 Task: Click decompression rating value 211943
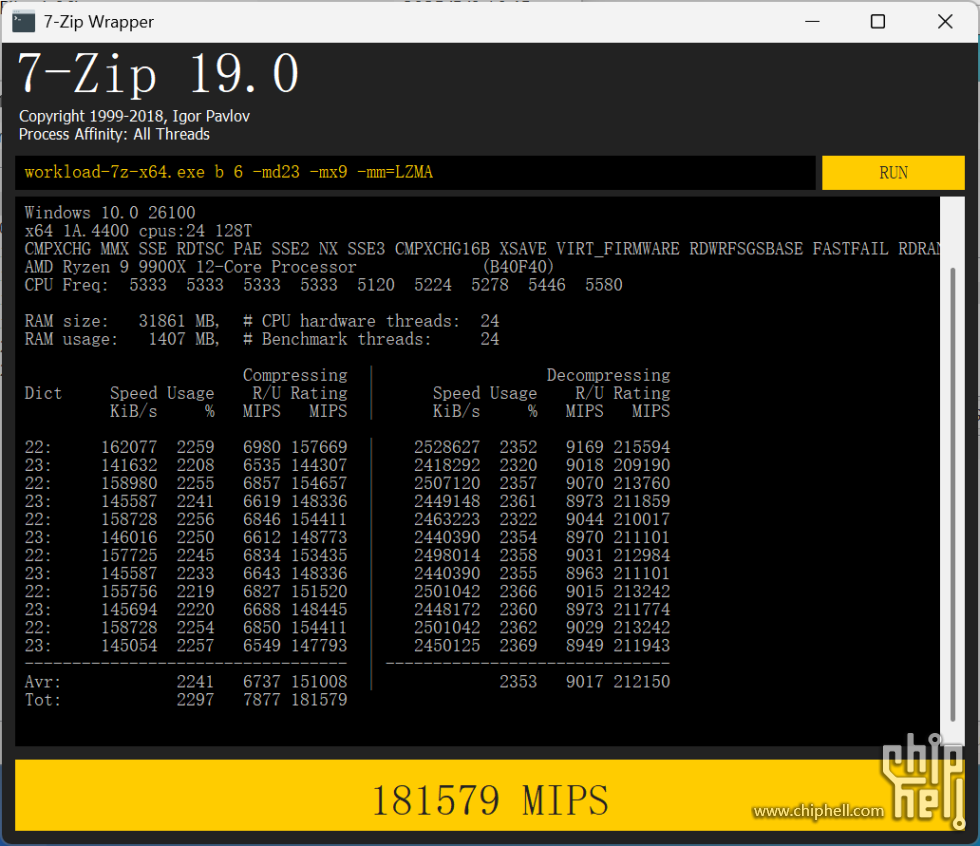coord(642,645)
